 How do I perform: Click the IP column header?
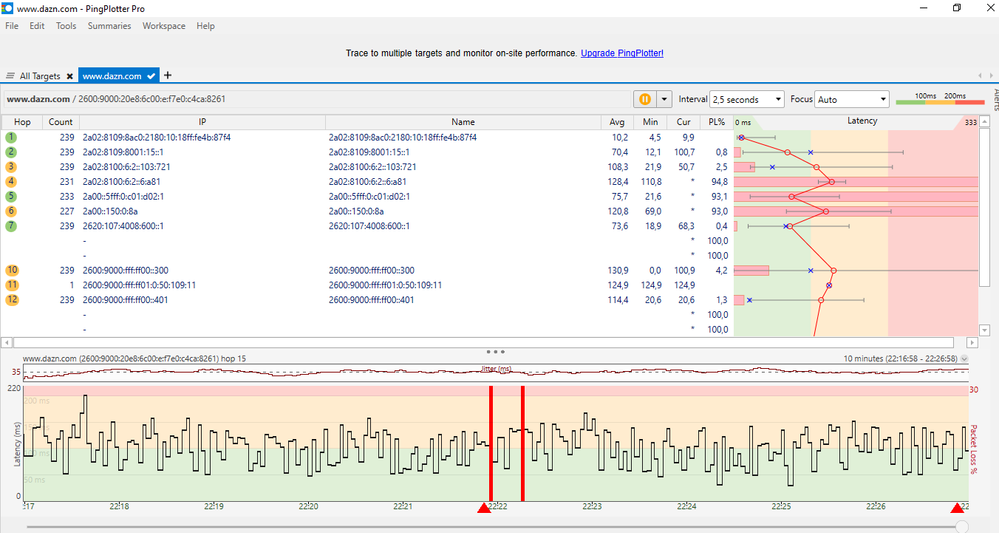pos(202,122)
